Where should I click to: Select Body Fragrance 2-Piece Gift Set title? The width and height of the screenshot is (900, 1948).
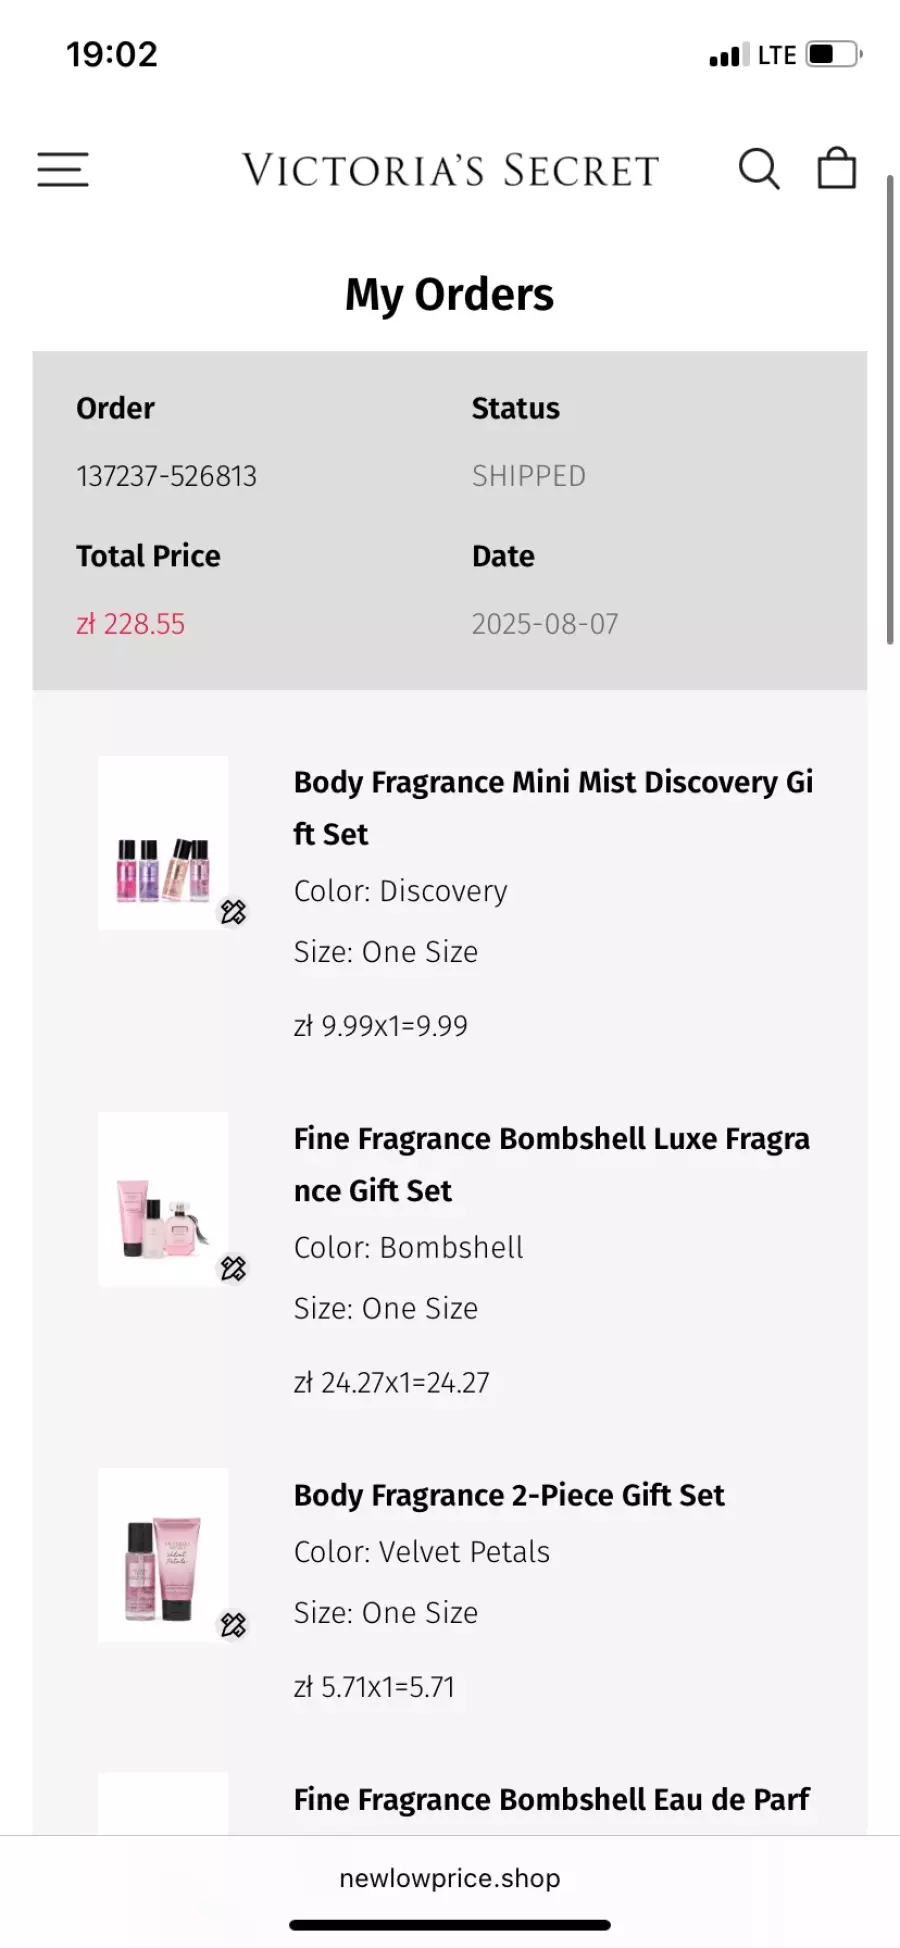click(509, 1495)
